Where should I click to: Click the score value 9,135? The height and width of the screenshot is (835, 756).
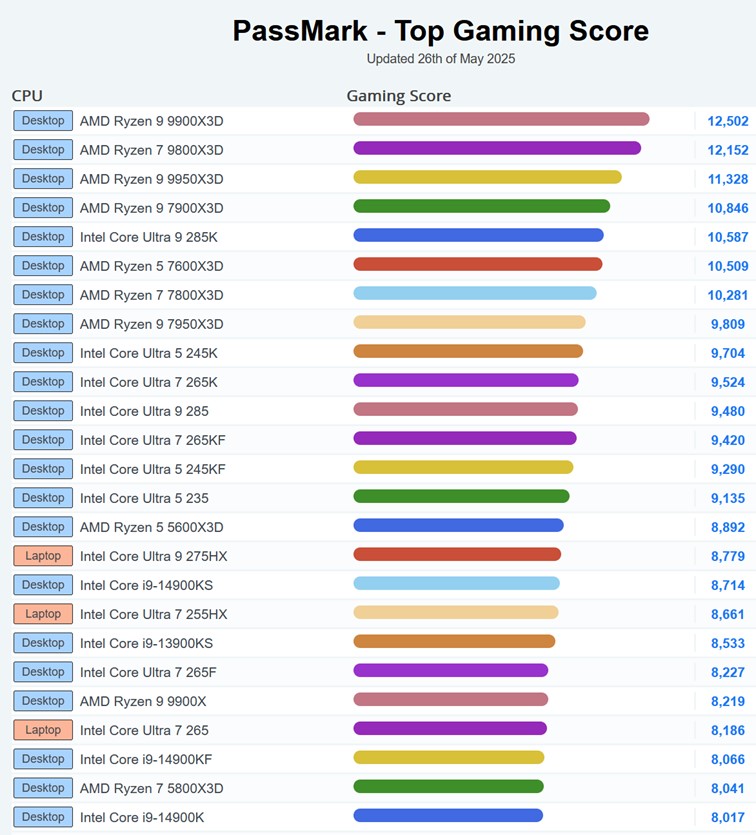tap(728, 498)
